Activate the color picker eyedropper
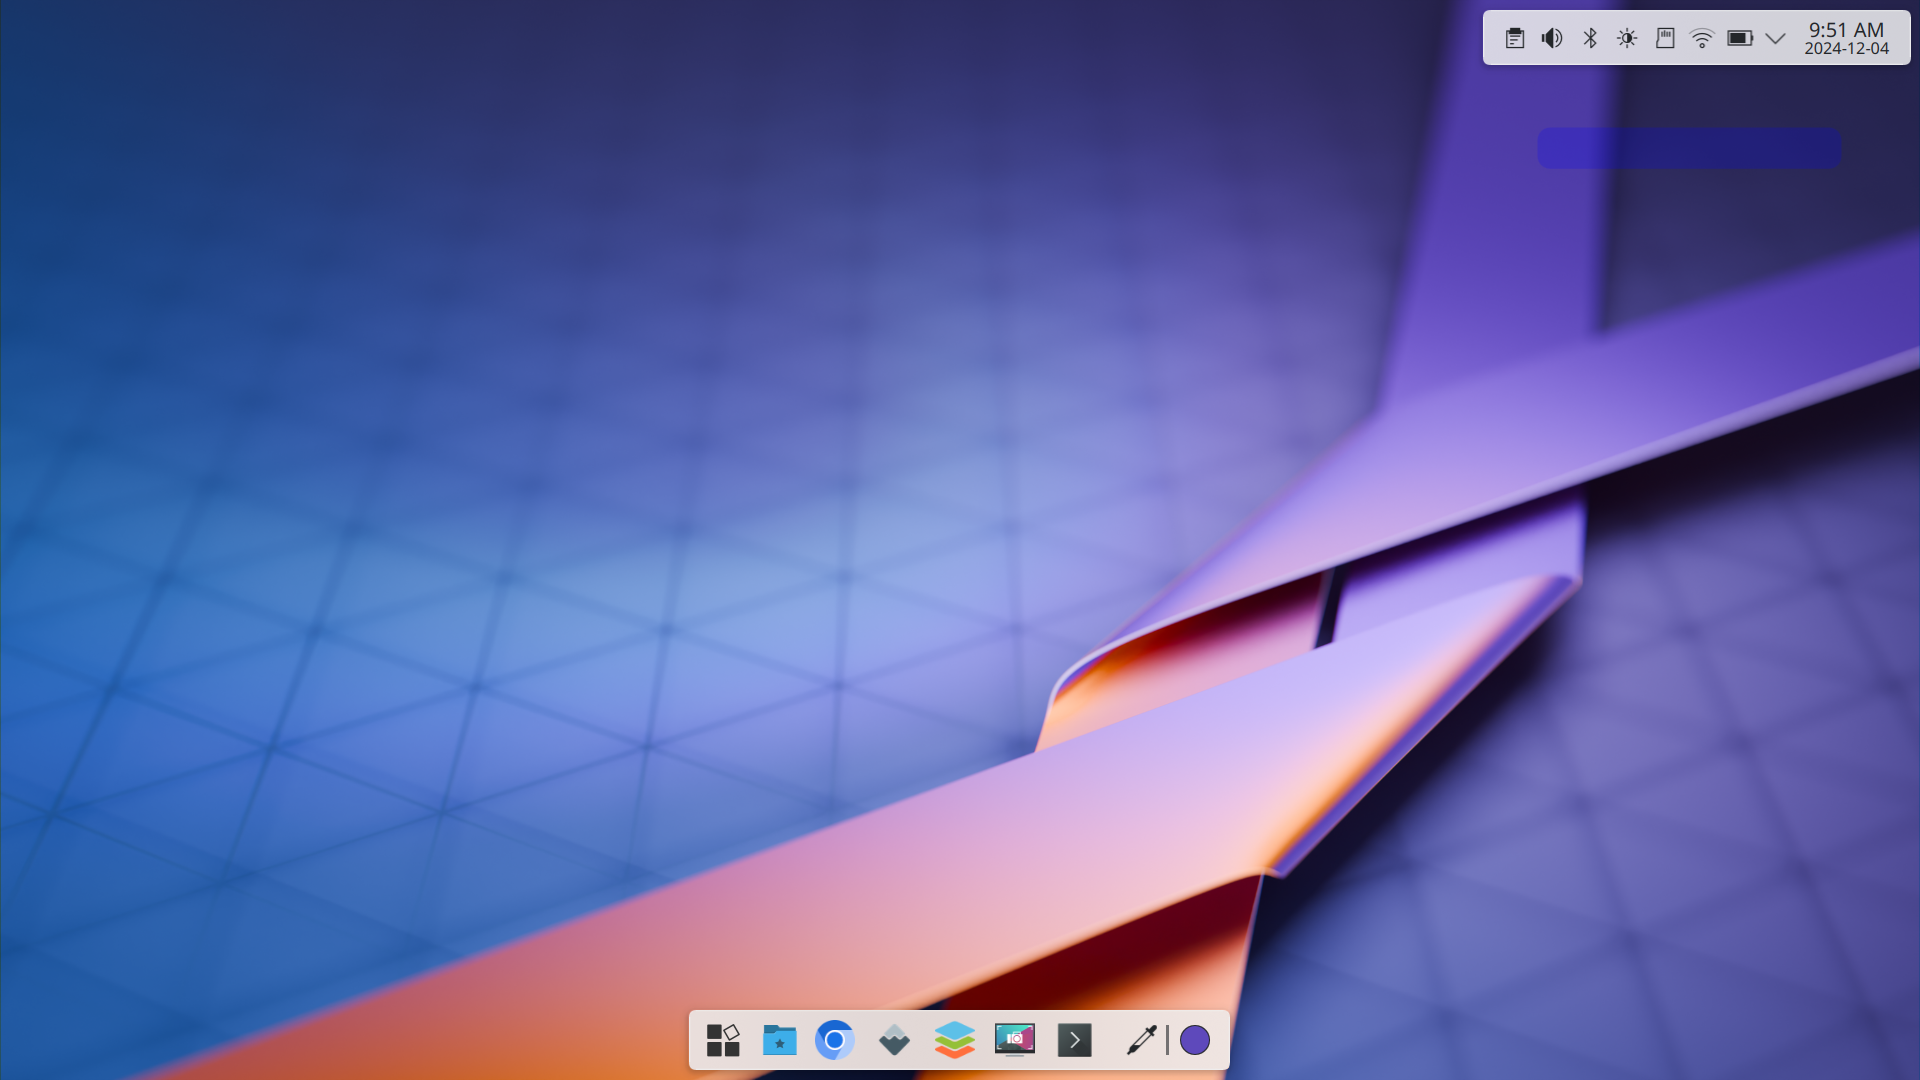Screen dimensions: 1920x1080 (x=1141, y=1040)
